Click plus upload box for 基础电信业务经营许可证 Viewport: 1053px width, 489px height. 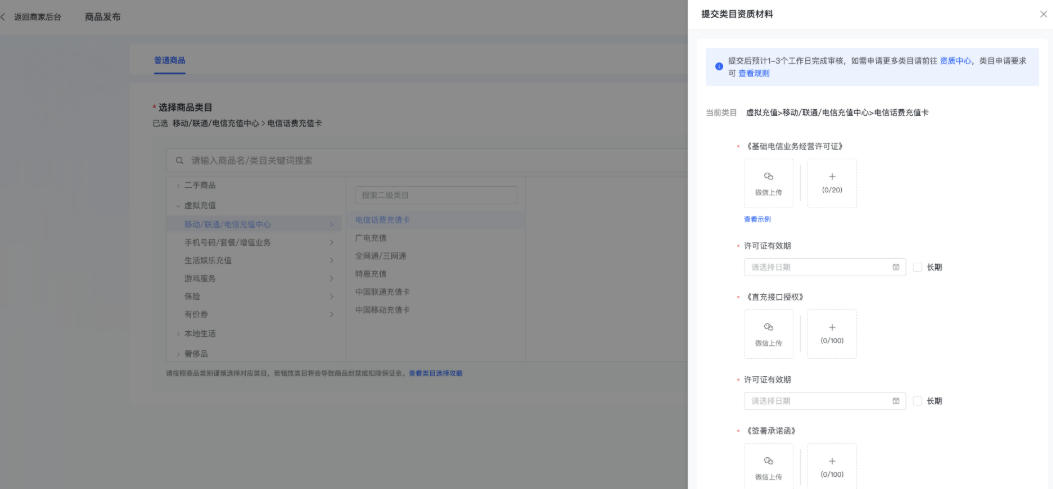pos(832,183)
